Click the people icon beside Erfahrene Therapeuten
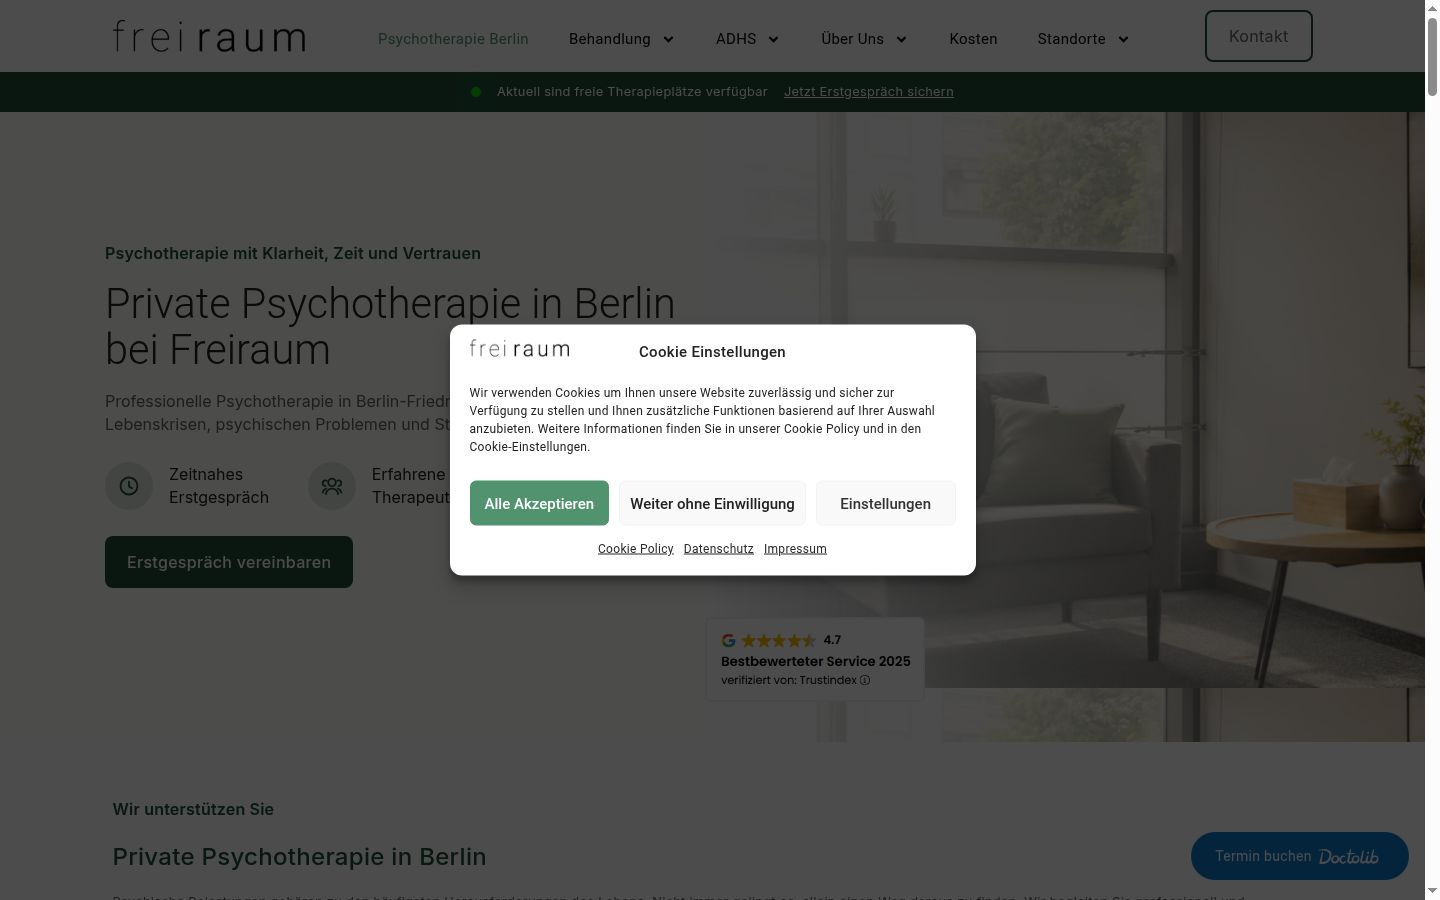Image resolution: width=1440 pixels, height=900 pixels. point(332,486)
